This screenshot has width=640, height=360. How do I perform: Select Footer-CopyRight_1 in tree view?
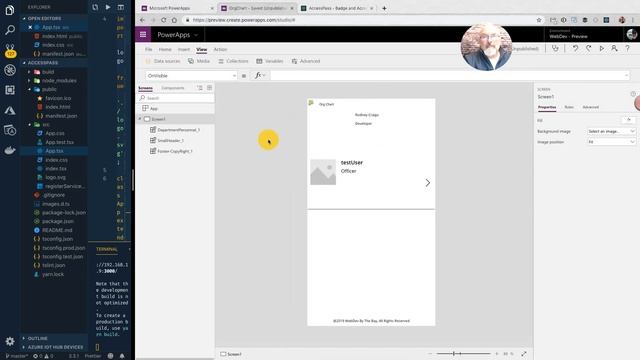[175, 151]
